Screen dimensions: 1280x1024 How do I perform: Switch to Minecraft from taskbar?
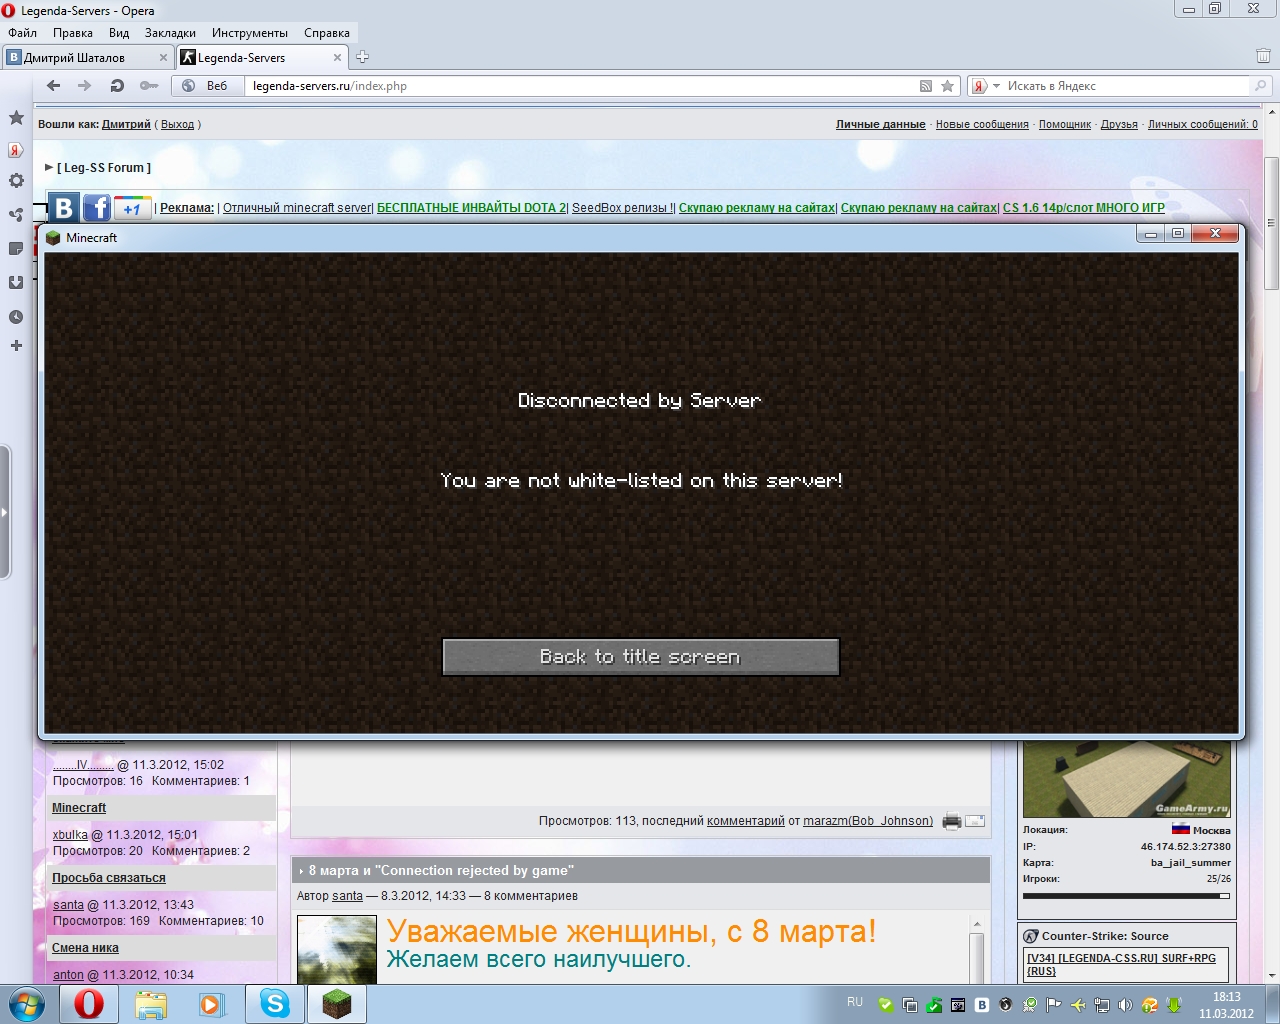pos(336,1003)
